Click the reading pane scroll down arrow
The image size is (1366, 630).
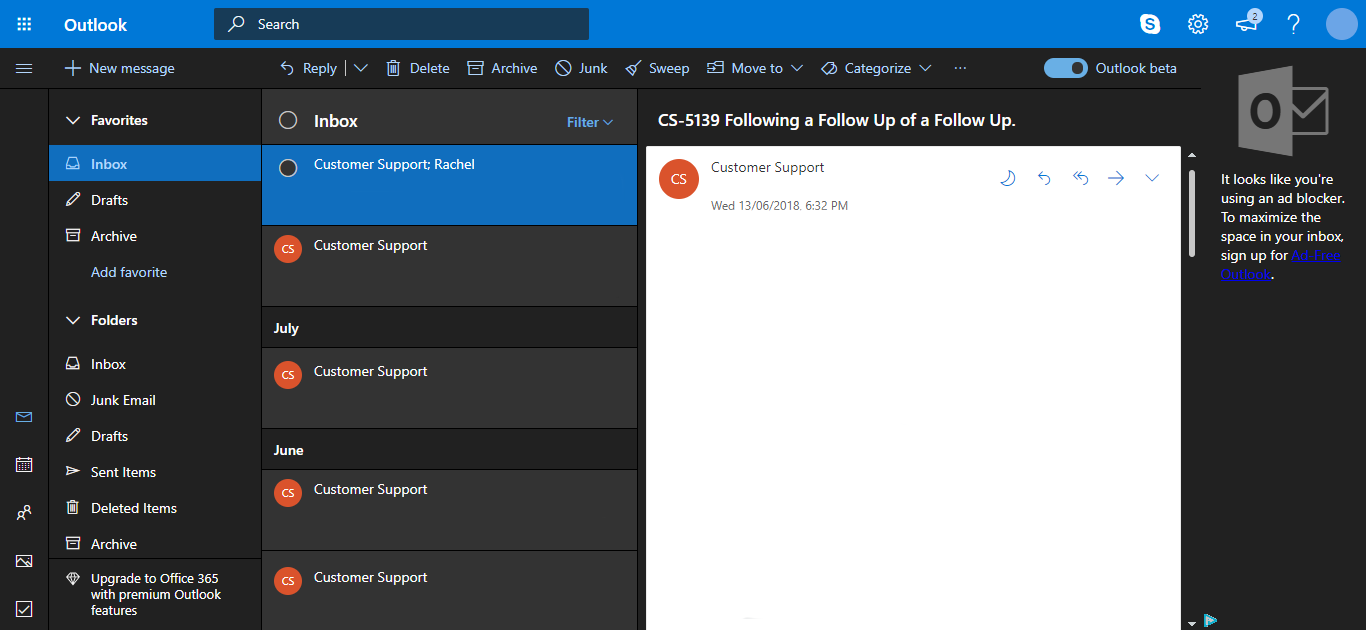tap(1191, 623)
